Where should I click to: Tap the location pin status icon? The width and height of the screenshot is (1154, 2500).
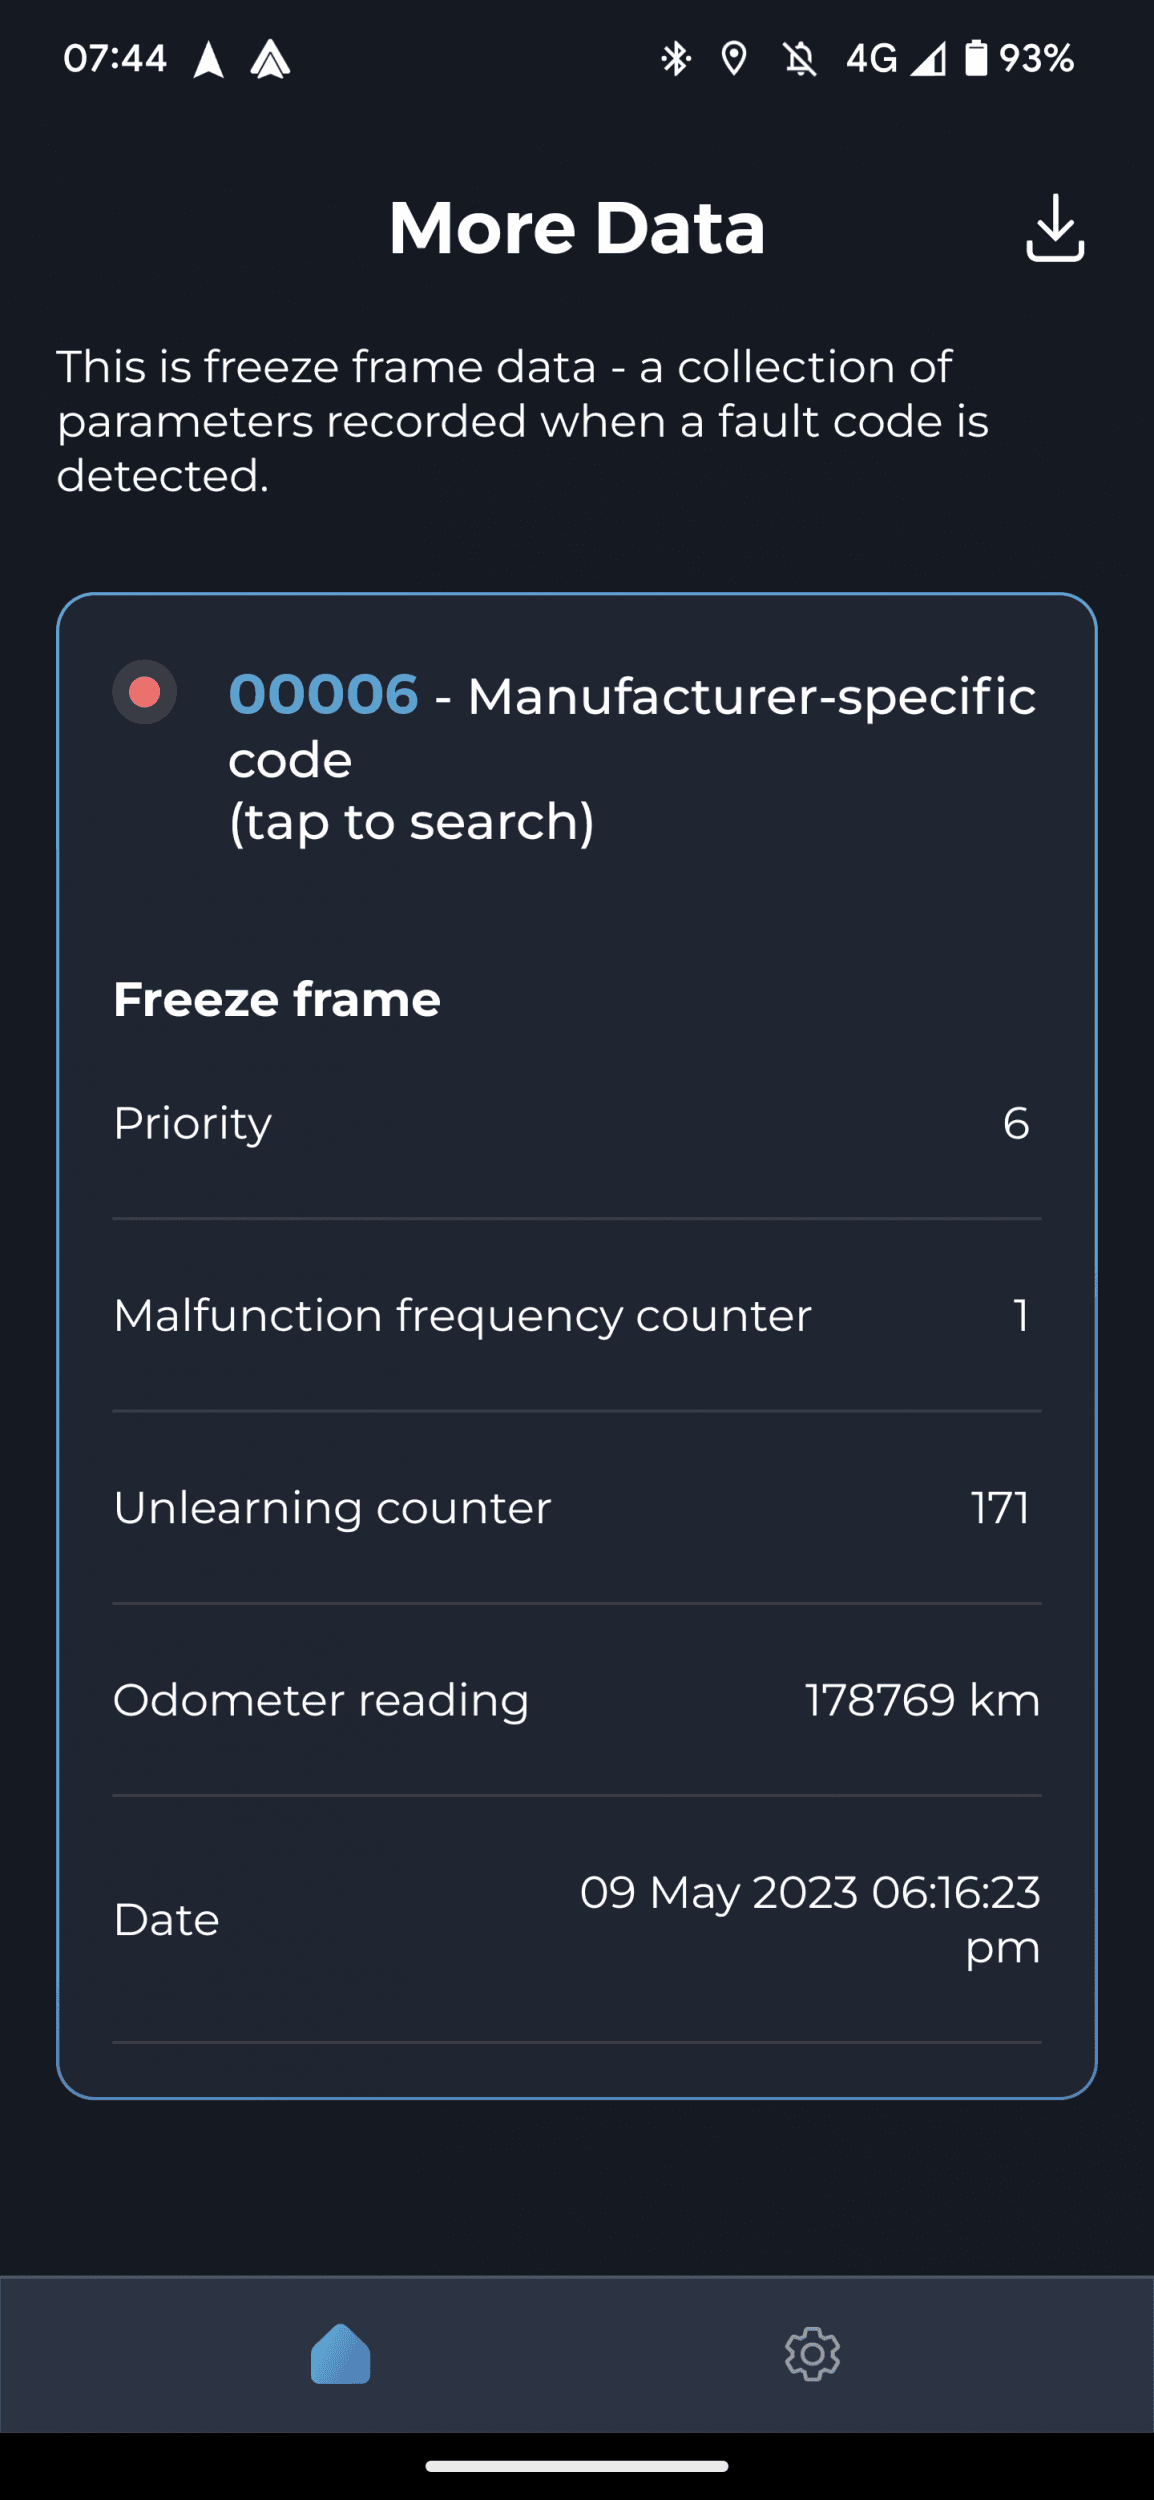(x=734, y=59)
